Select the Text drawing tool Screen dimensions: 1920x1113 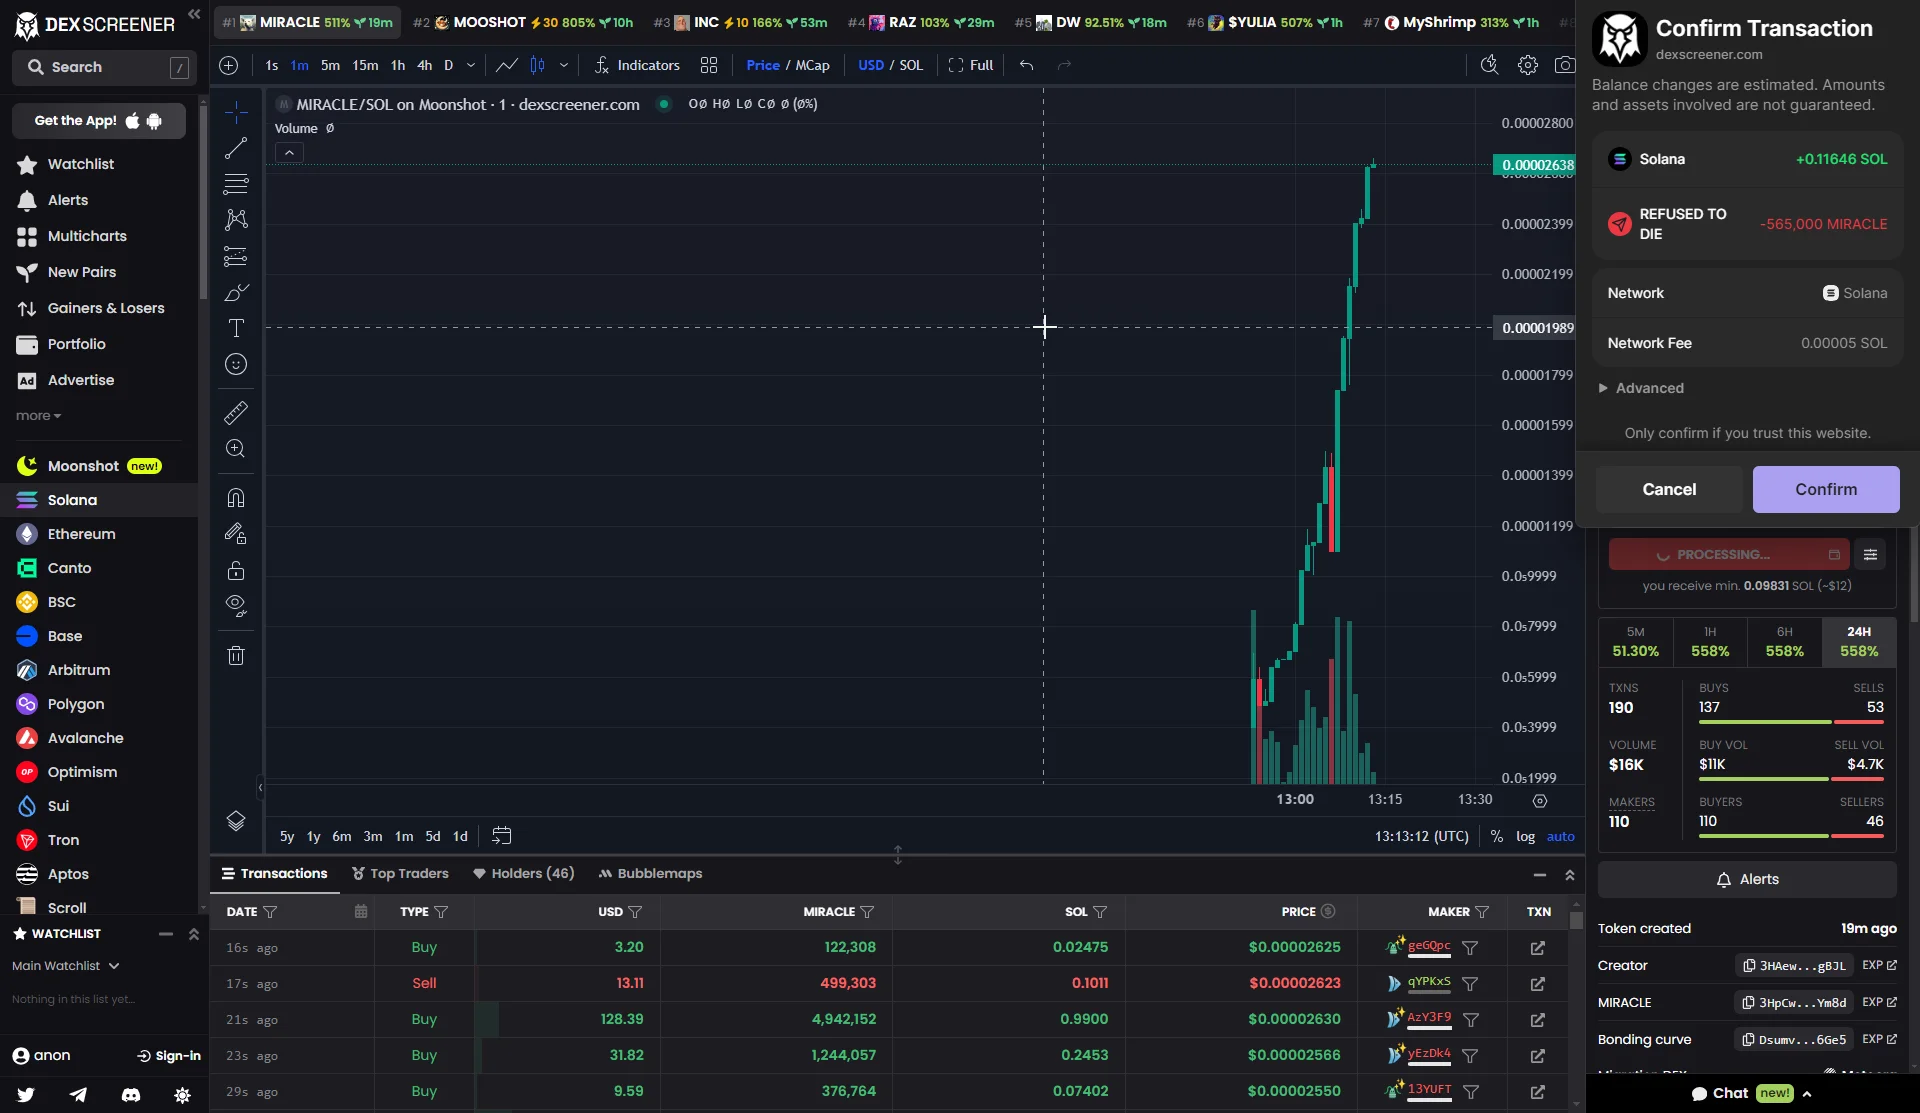(236, 327)
